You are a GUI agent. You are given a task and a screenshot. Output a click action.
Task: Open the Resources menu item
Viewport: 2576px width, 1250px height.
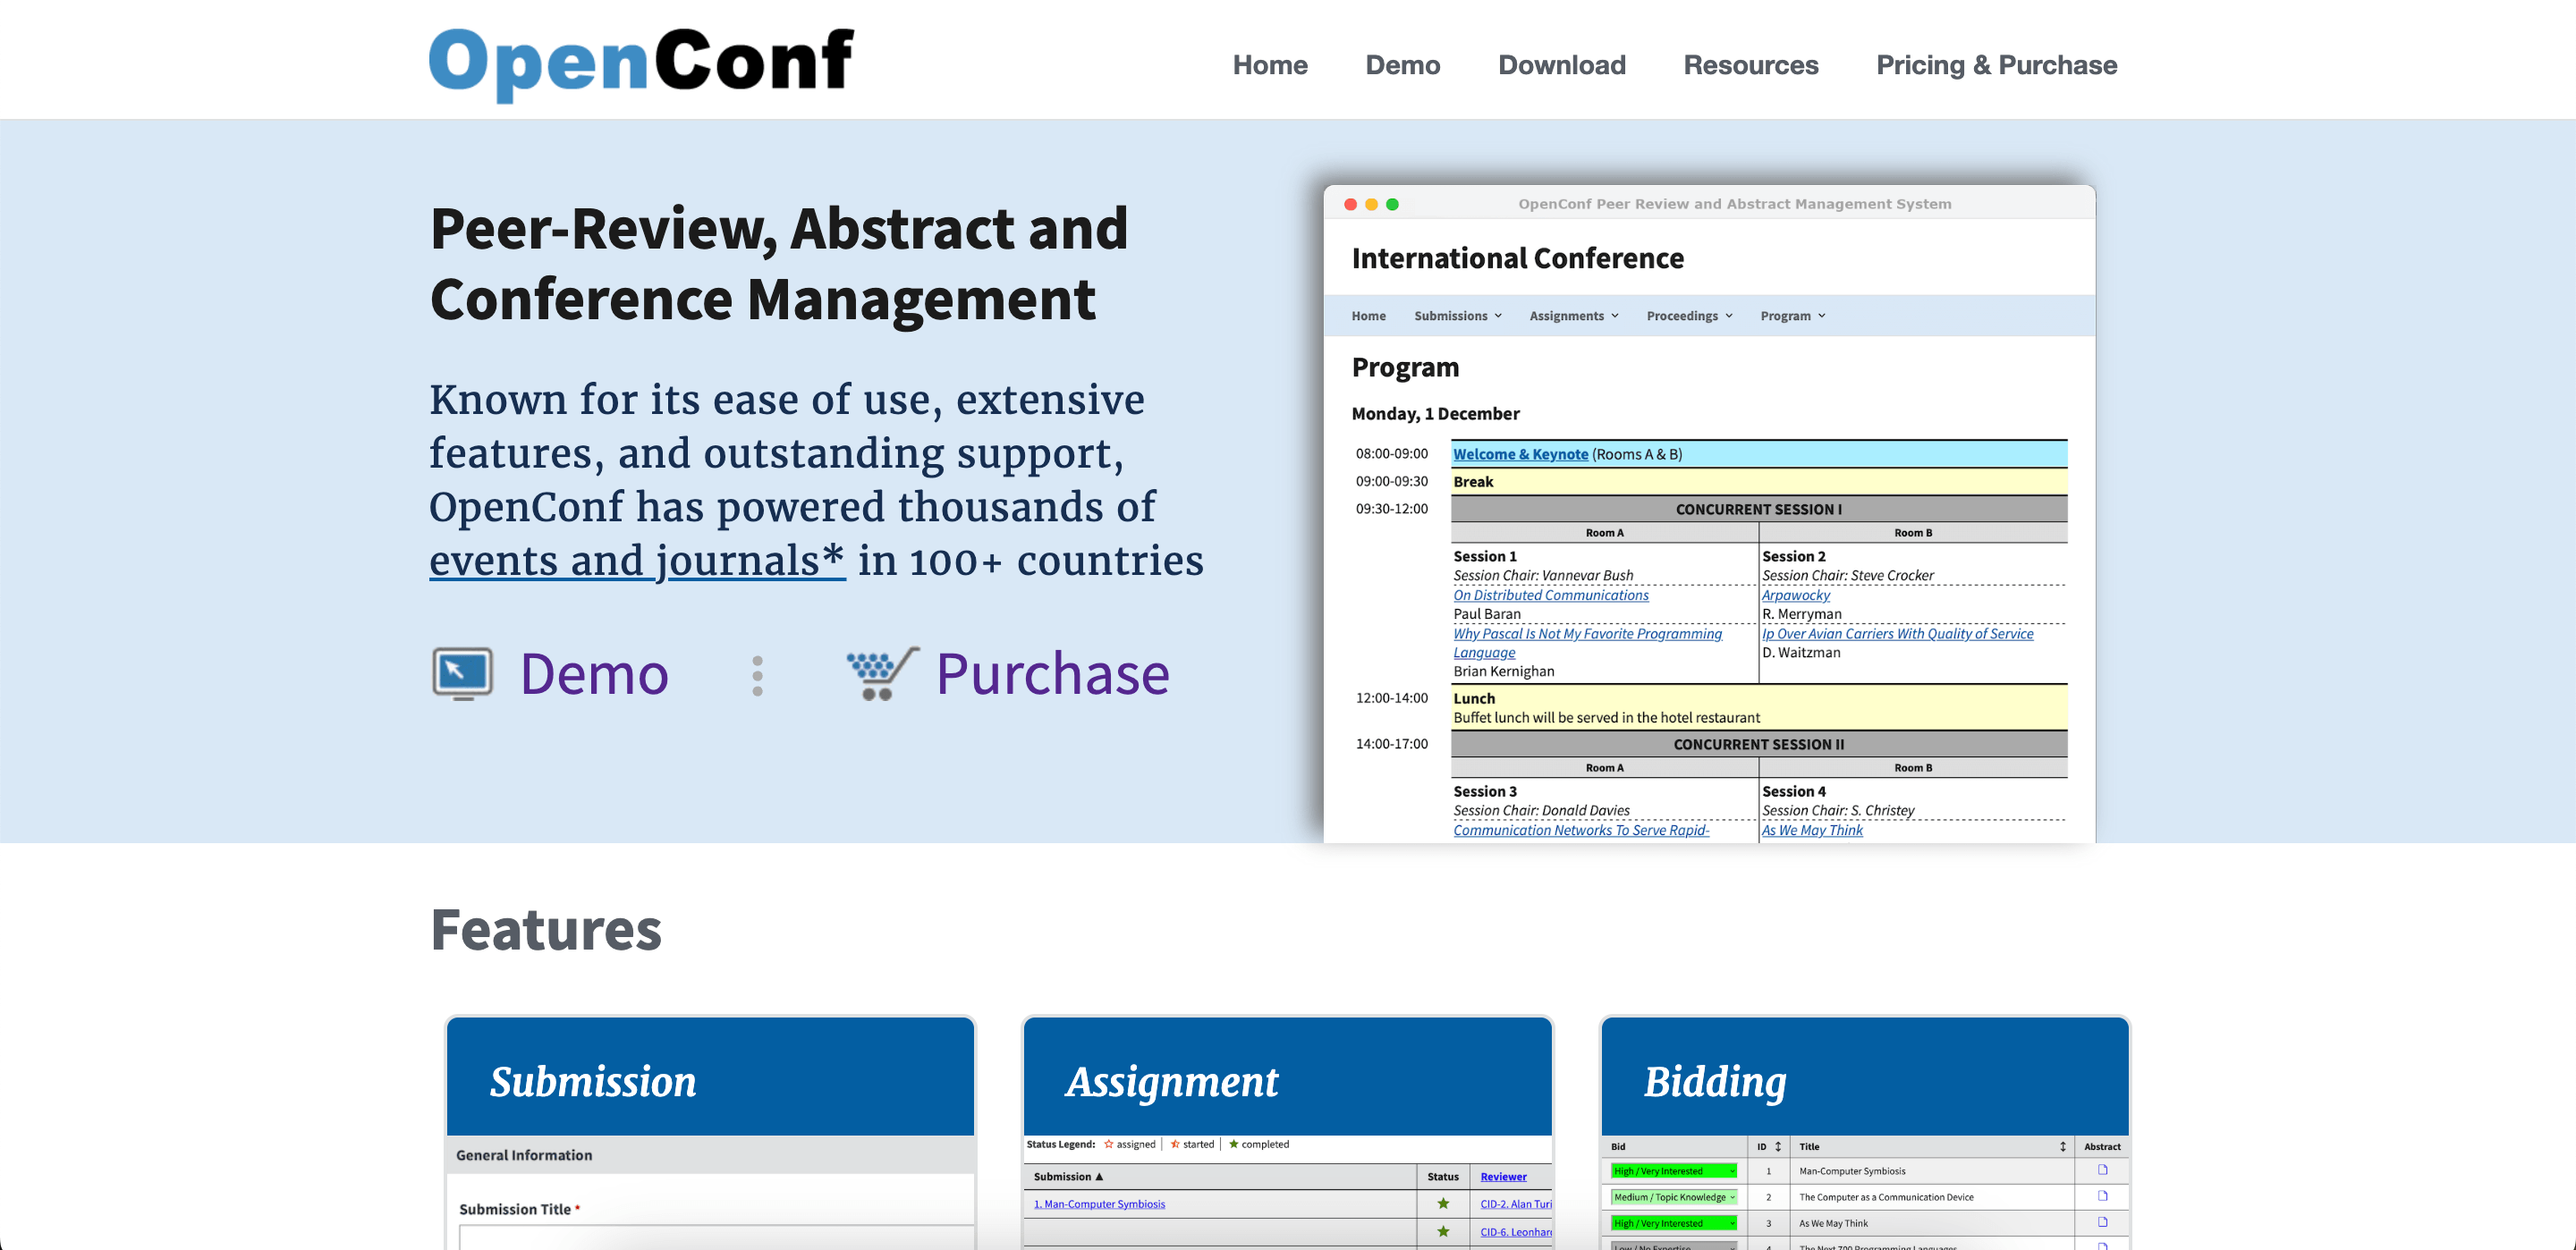pos(1751,64)
